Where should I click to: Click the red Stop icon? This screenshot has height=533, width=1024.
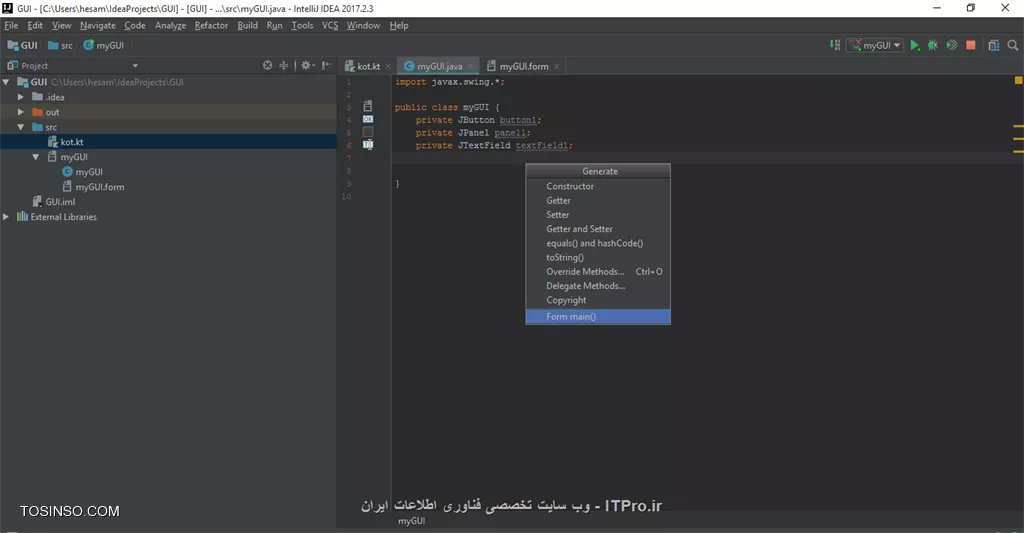tap(970, 45)
